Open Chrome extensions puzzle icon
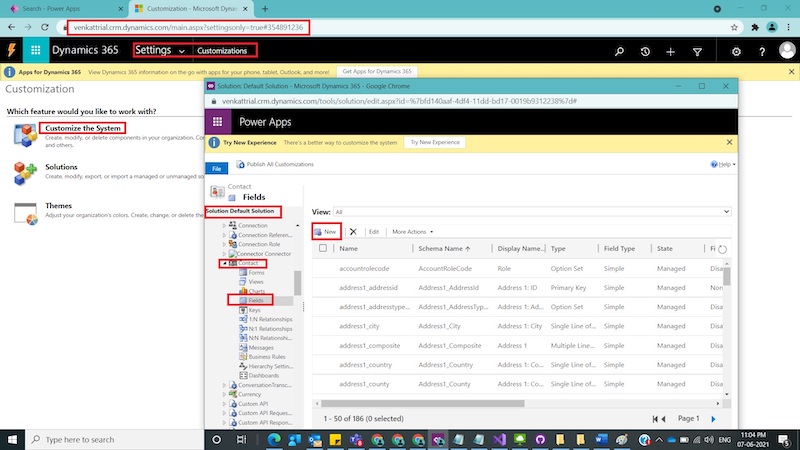This screenshot has height=450, width=800. click(755, 28)
